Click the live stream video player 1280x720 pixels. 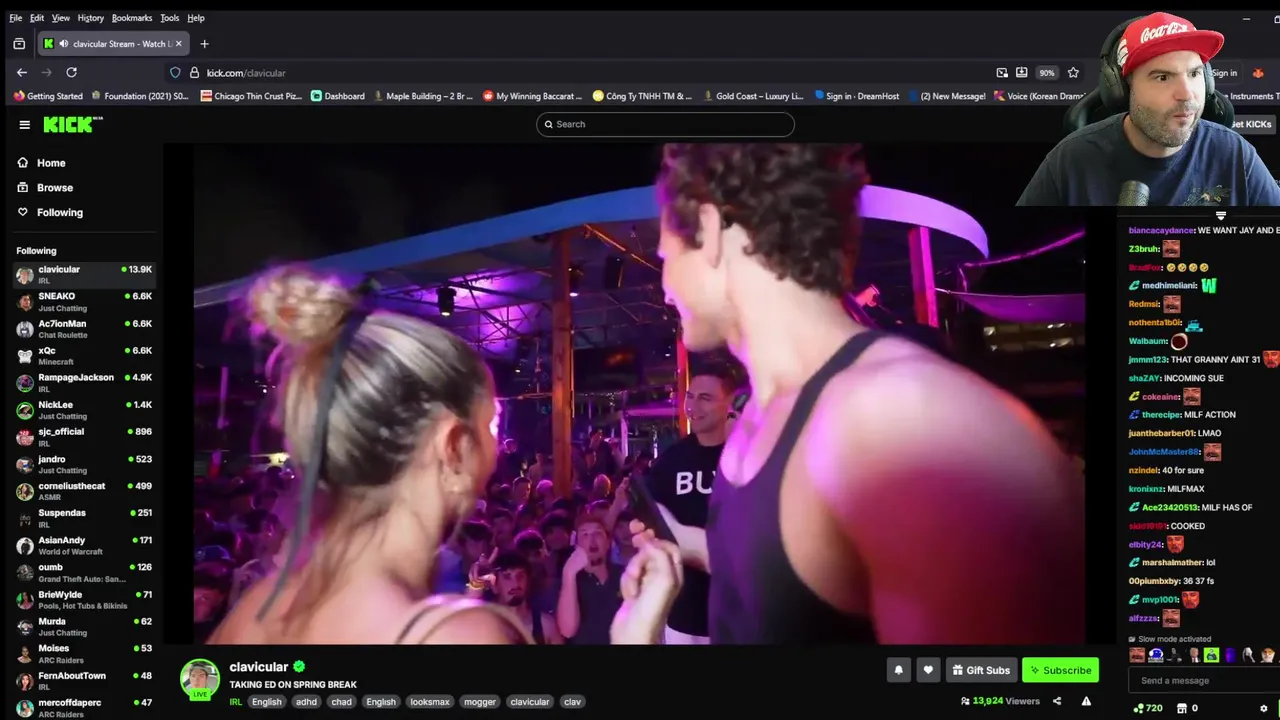point(639,394)
